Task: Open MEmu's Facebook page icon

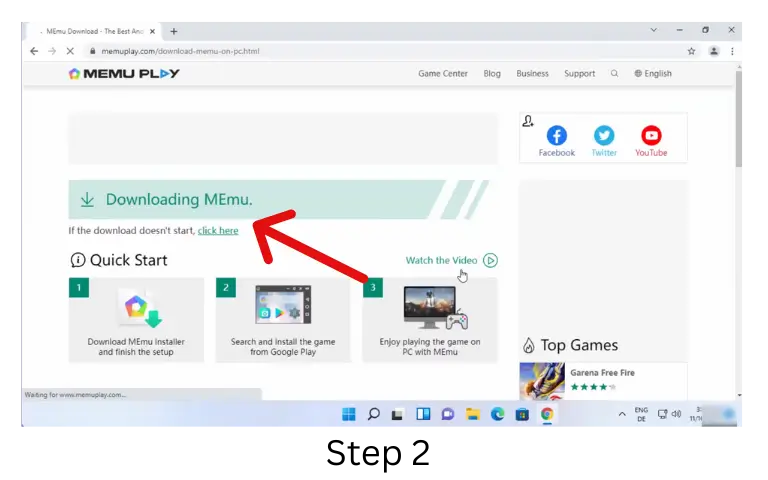Action: coord(556,135)
